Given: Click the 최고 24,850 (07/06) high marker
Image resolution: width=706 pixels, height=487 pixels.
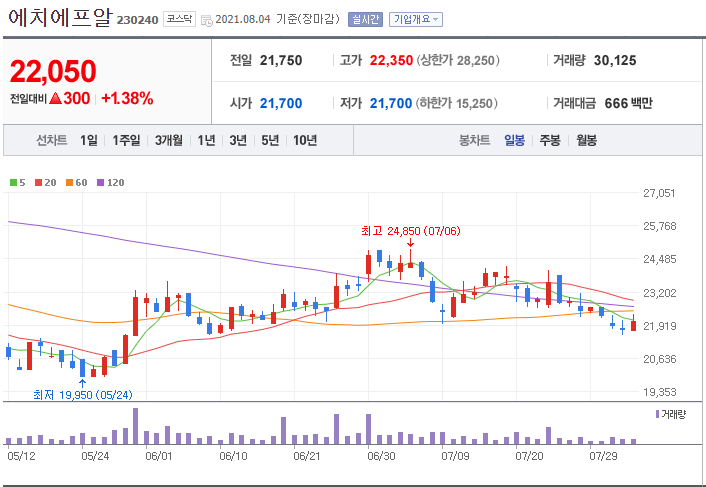Looking at the screenshot, I should pyautogui.click(x=410, y=231).
